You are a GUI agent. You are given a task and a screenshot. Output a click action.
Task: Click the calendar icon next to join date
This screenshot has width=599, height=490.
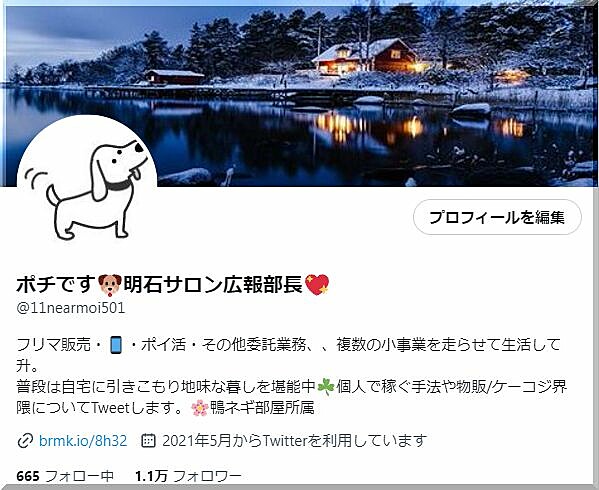(148, 441)
